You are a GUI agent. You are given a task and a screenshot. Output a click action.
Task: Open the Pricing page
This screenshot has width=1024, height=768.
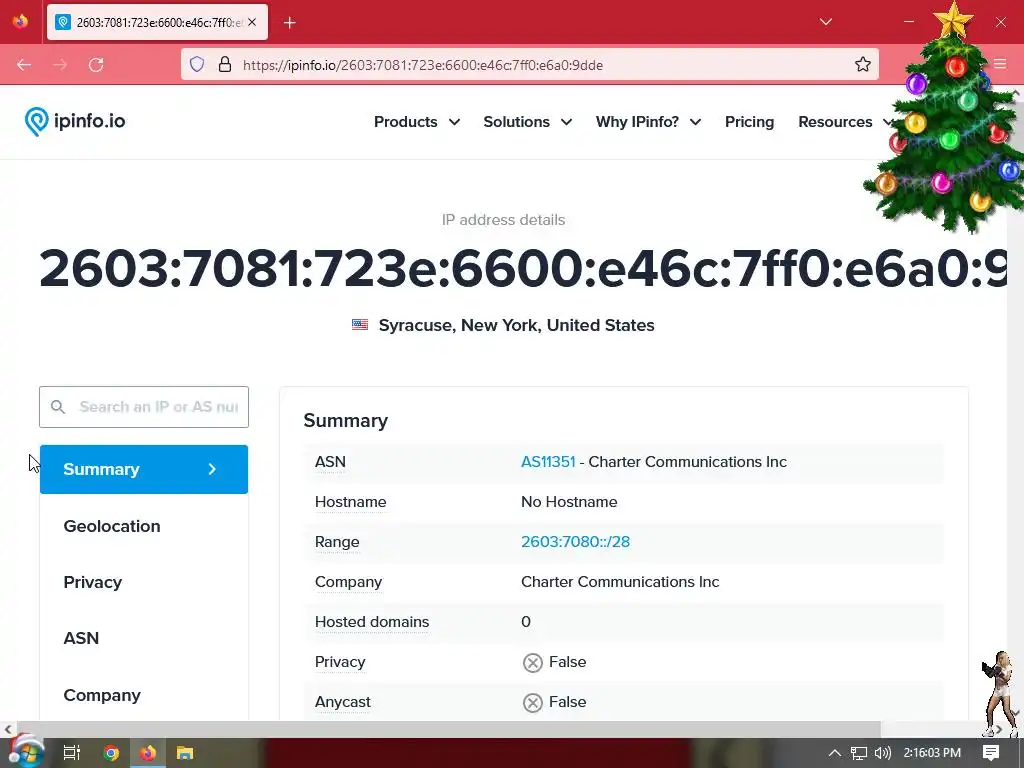pos(749,122)
